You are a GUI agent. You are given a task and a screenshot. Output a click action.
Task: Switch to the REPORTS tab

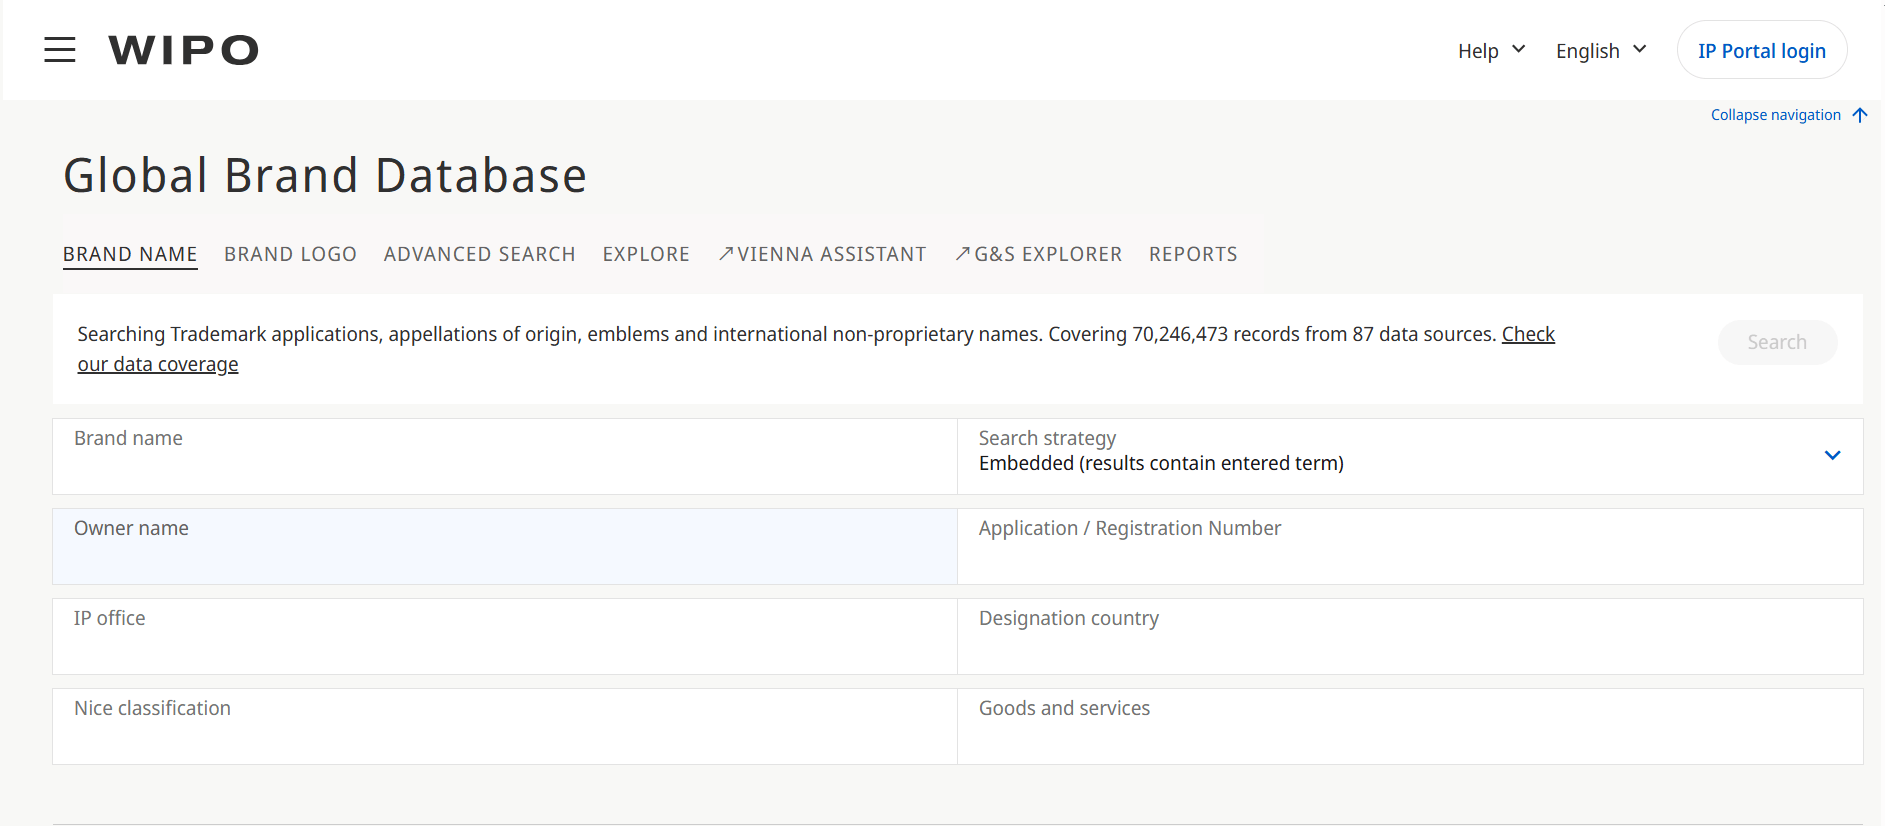pyautogui.click(x=1193, y=254)
